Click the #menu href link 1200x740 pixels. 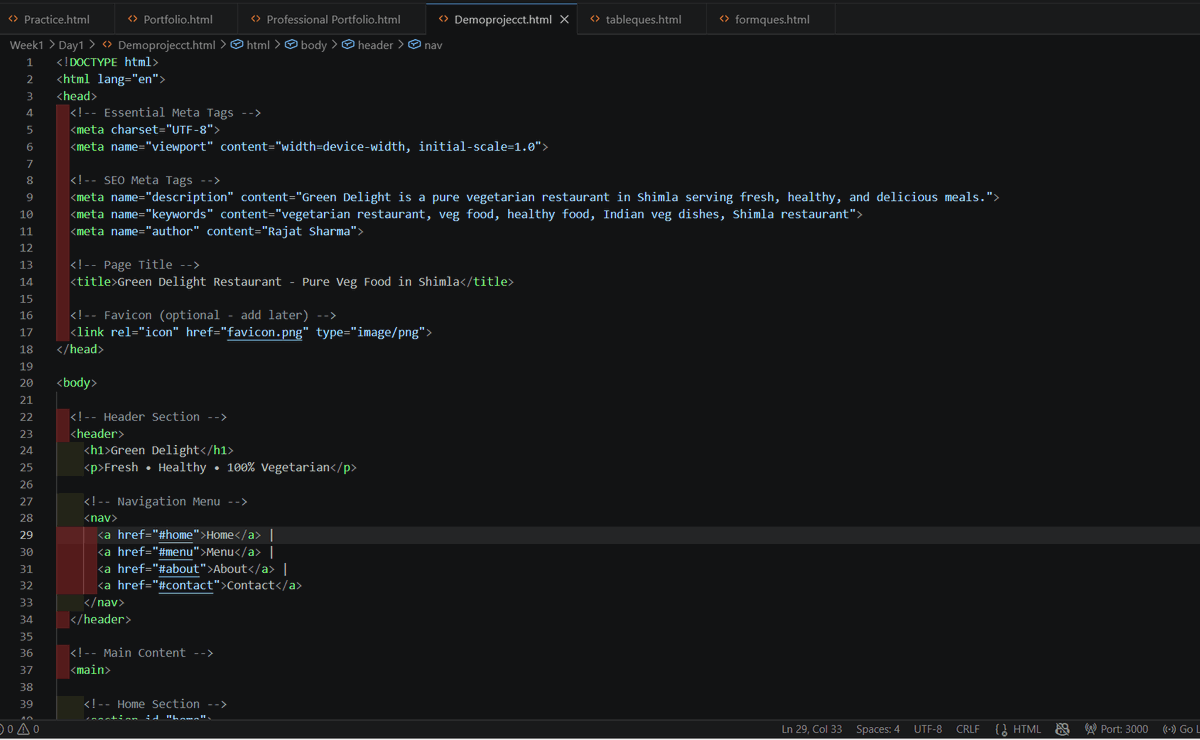pos(176,552)
